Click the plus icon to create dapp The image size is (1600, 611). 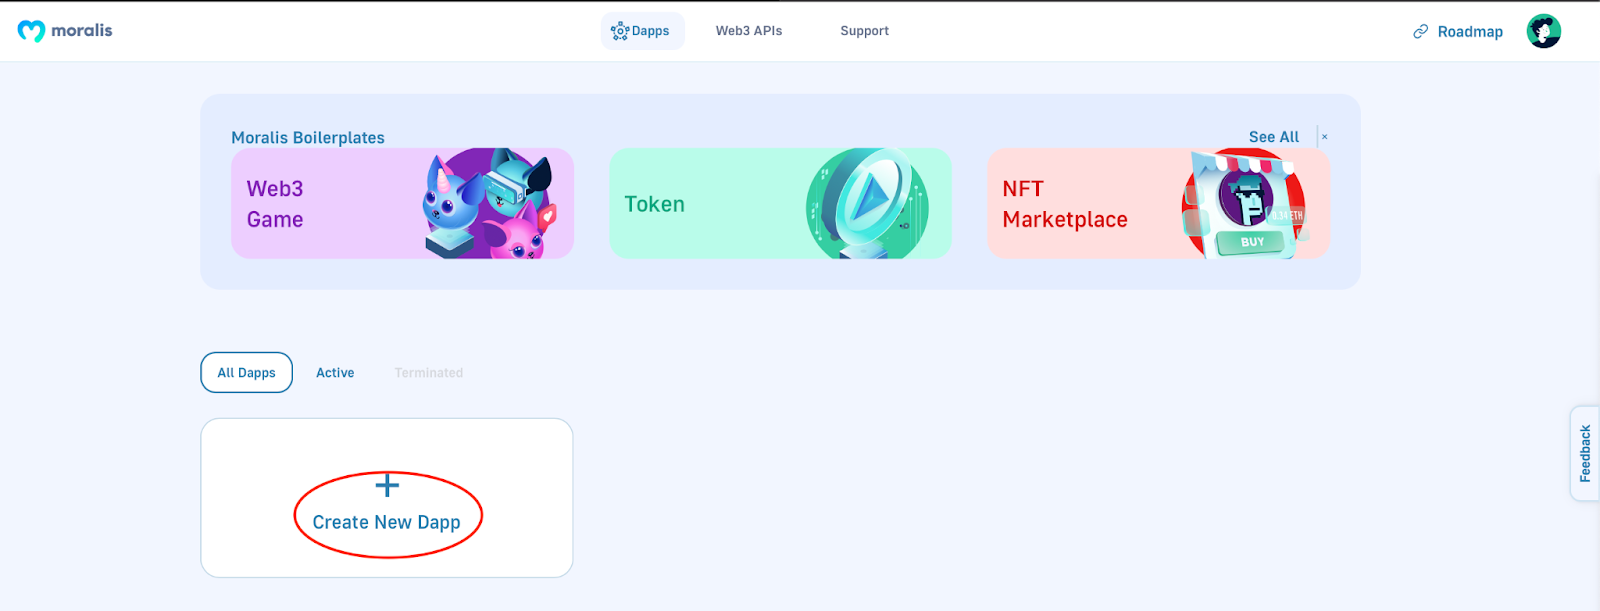[x=387, y=486]
